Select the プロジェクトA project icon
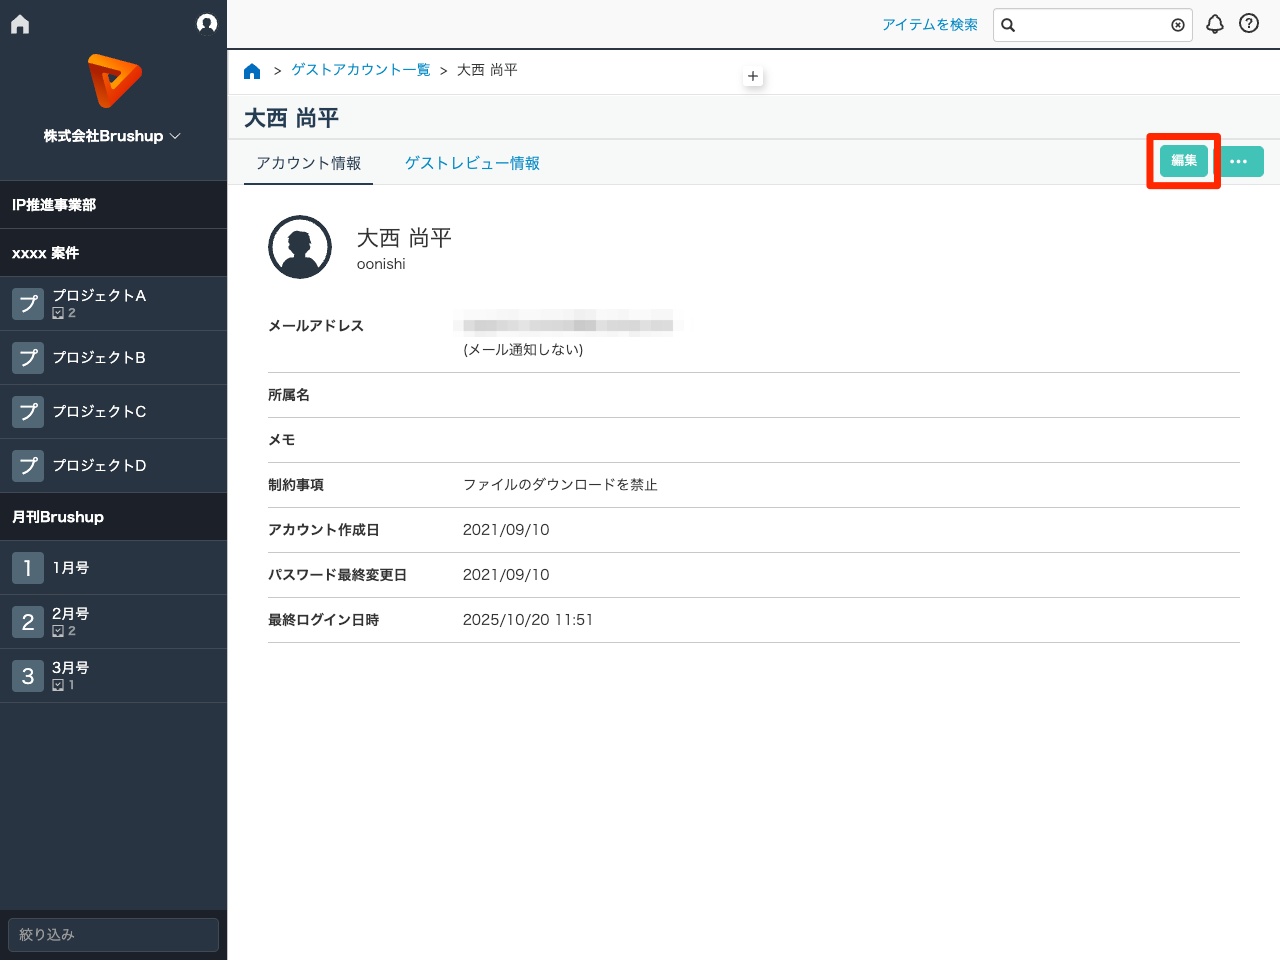The width and height of the screenshot is (1280, 960). 27,303
